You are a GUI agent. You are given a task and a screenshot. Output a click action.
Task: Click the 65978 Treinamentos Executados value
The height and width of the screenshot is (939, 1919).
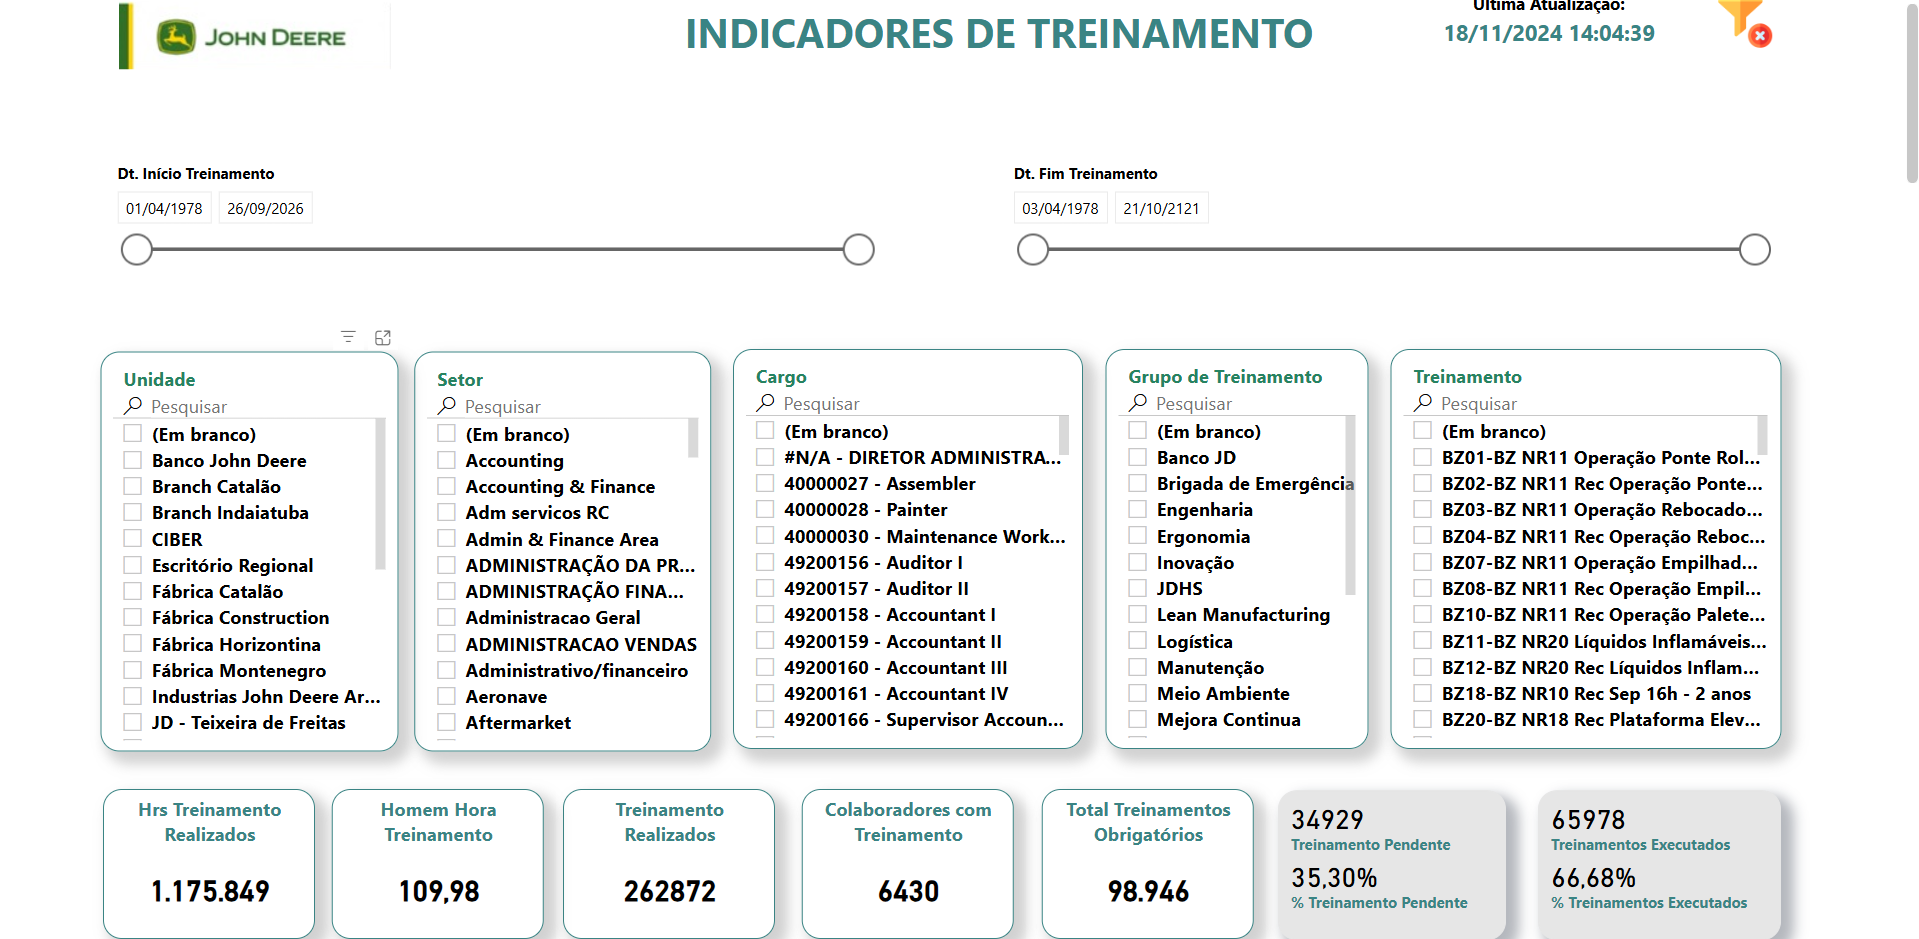coord(1588,820)
